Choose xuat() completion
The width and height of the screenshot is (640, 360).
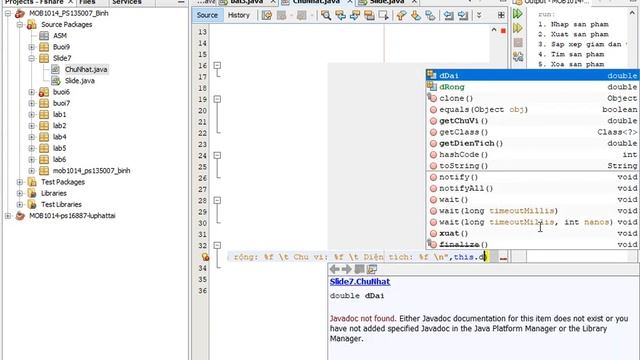[532, 233]
